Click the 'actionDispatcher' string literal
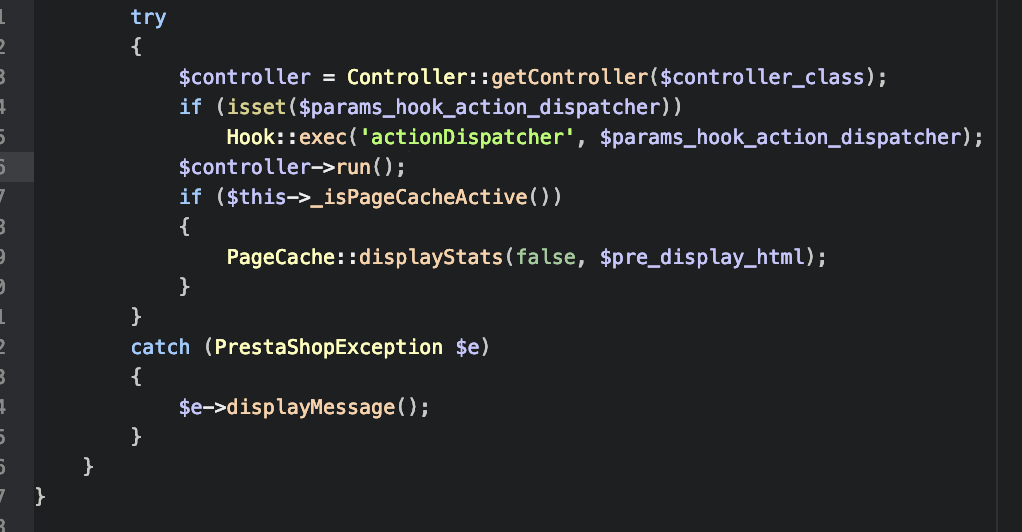The height and width of the screenshot is (532, 1022). [467, 137]
